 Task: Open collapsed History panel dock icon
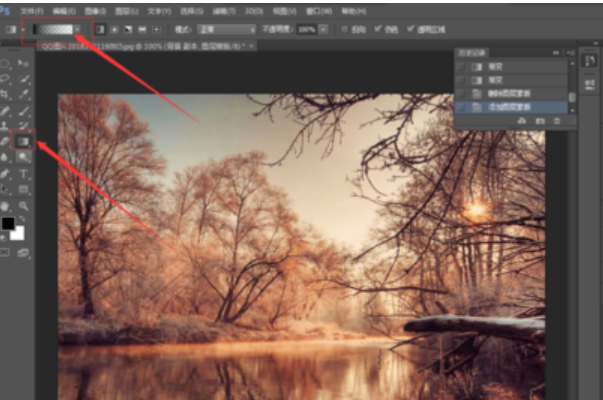coord(590,61)
